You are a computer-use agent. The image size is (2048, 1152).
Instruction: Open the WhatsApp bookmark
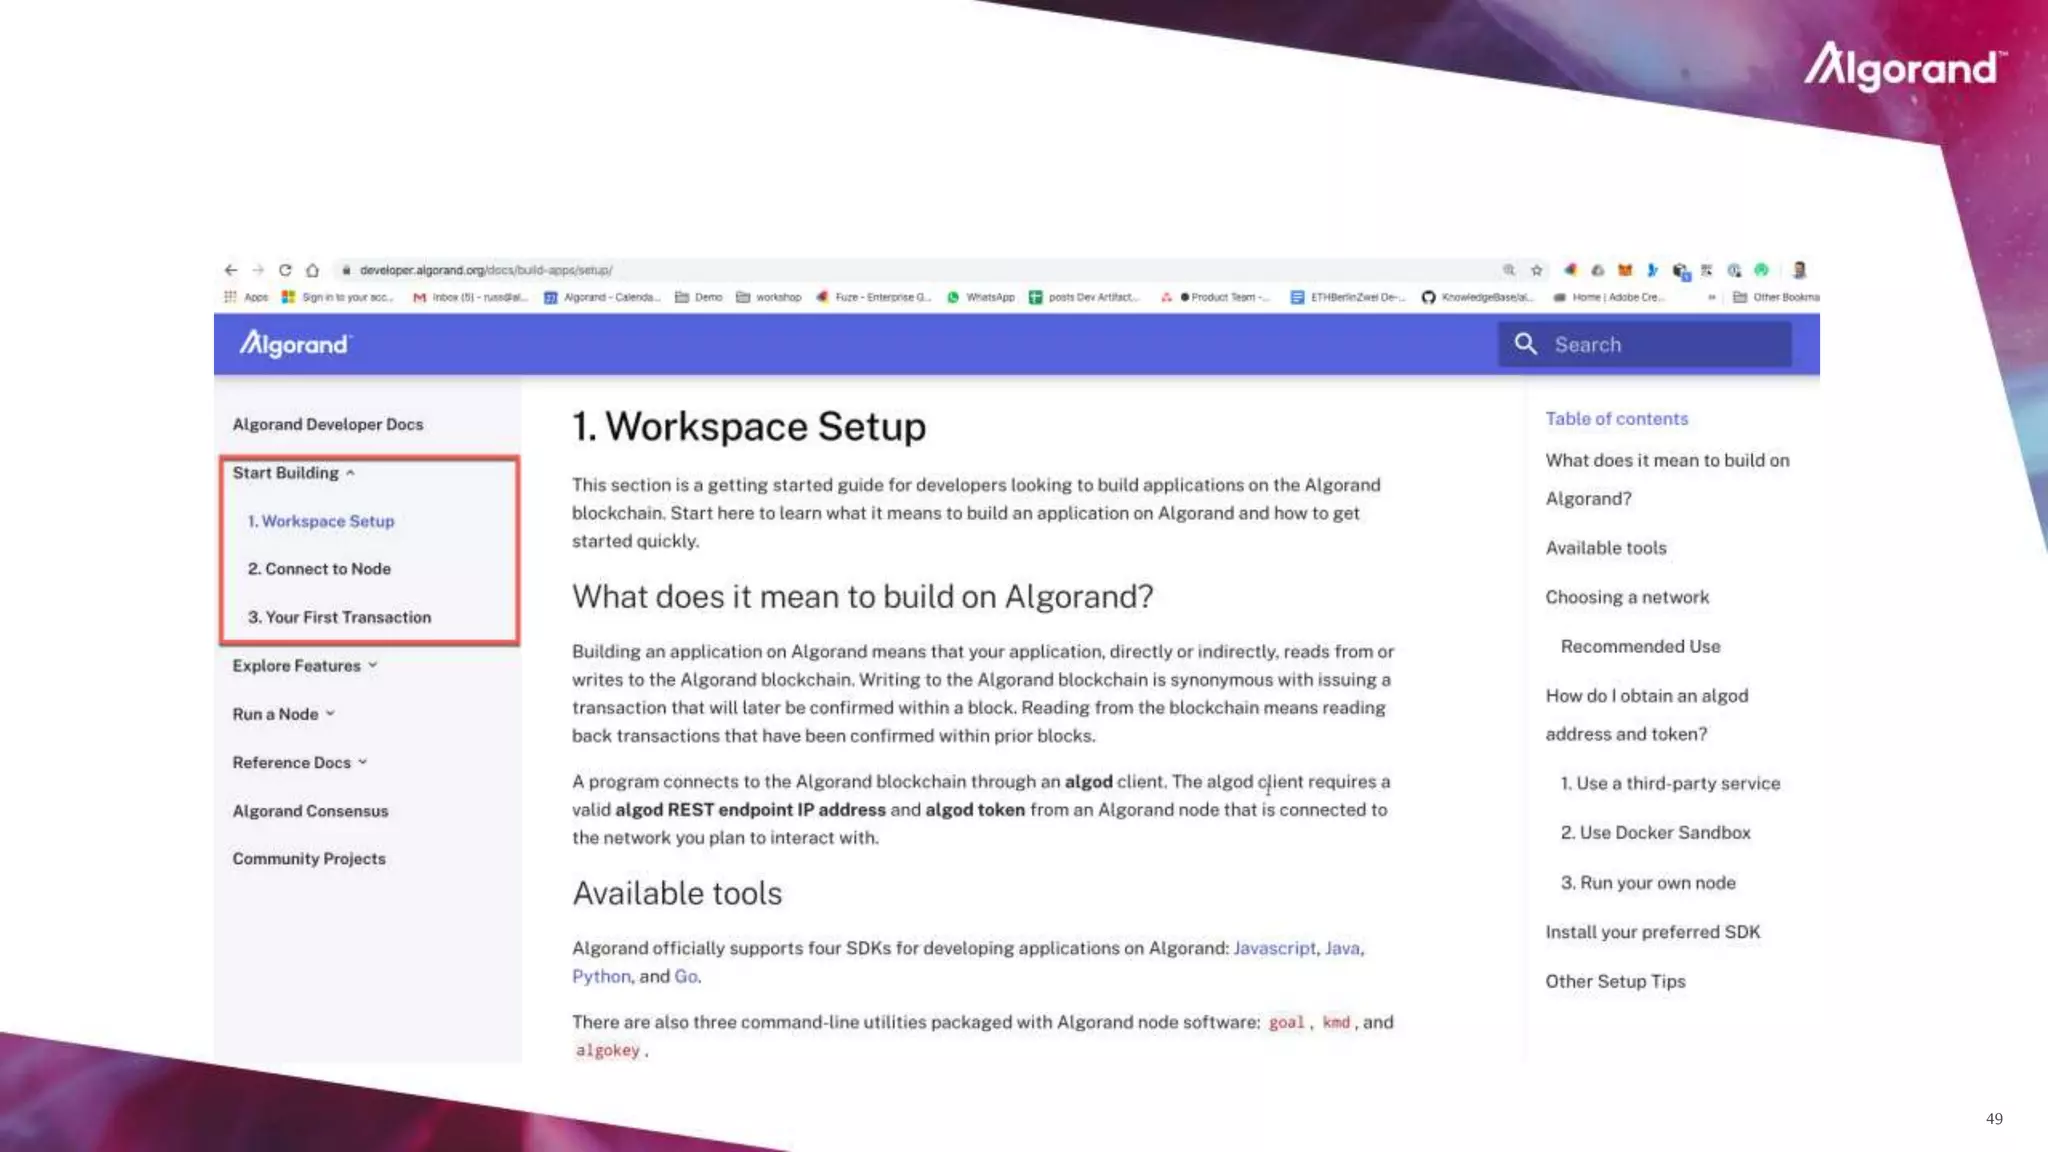point(980,297)
